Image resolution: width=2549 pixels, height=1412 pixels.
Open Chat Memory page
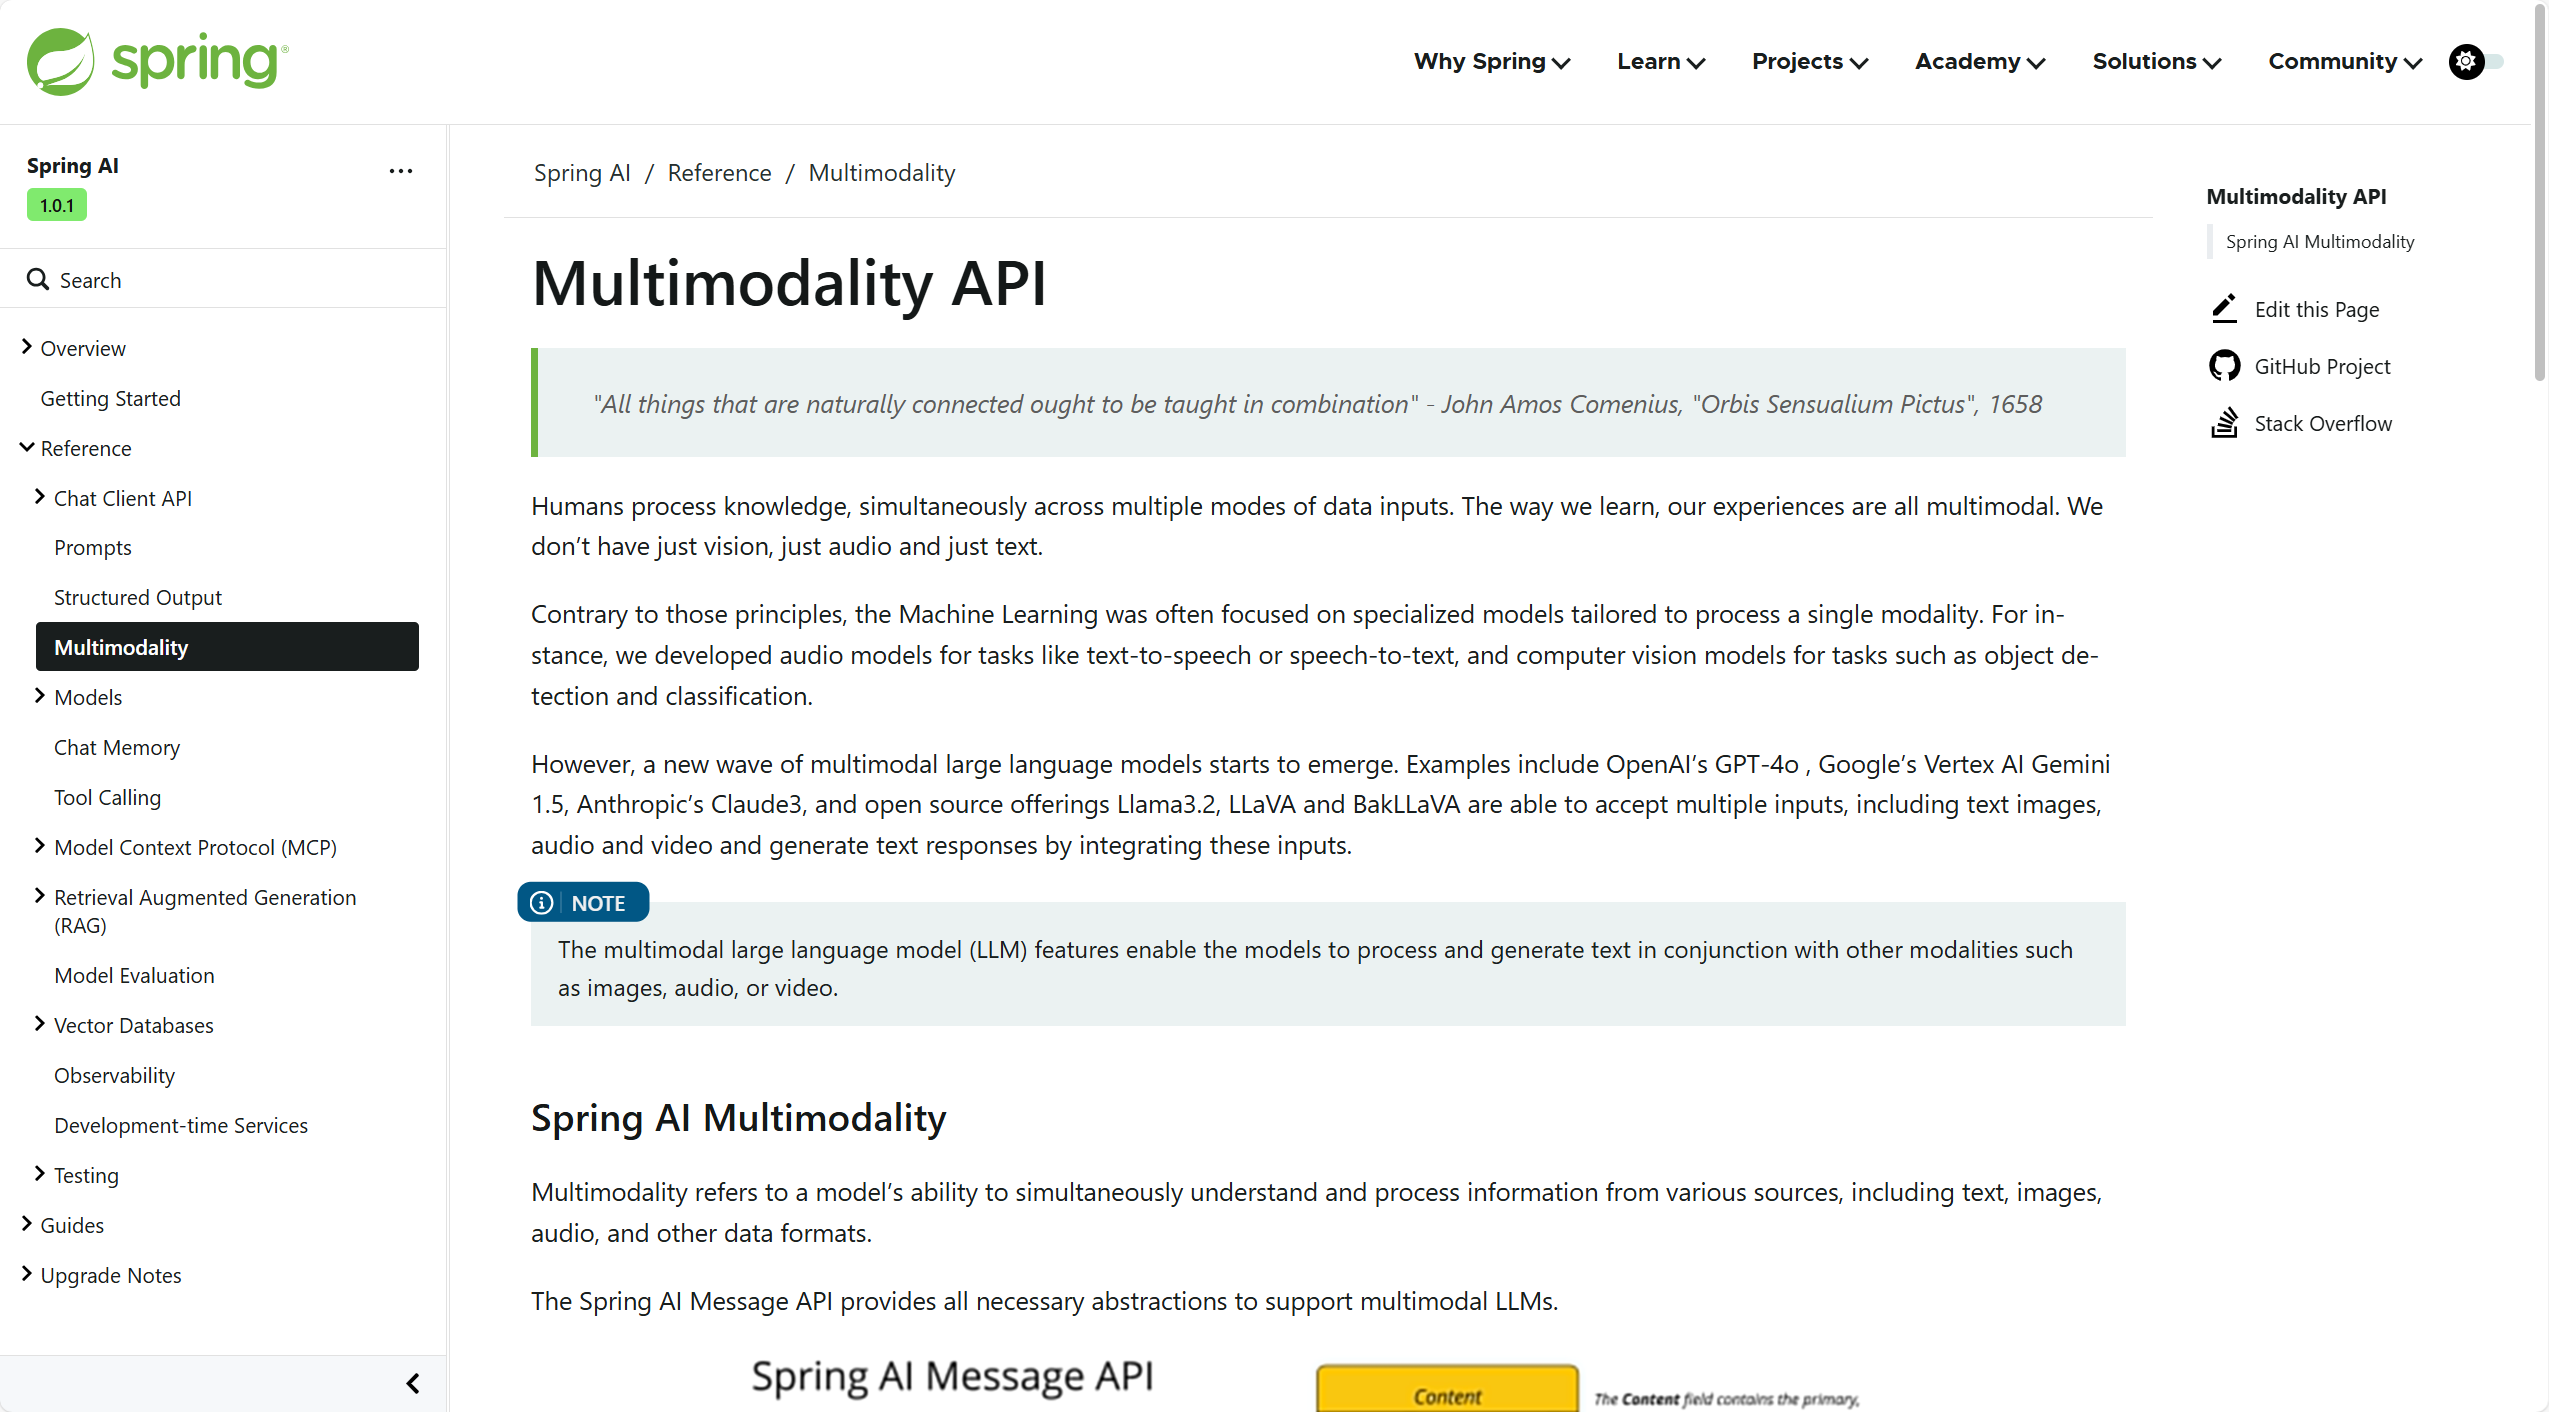pyautogui.click(x=117, y=747)
